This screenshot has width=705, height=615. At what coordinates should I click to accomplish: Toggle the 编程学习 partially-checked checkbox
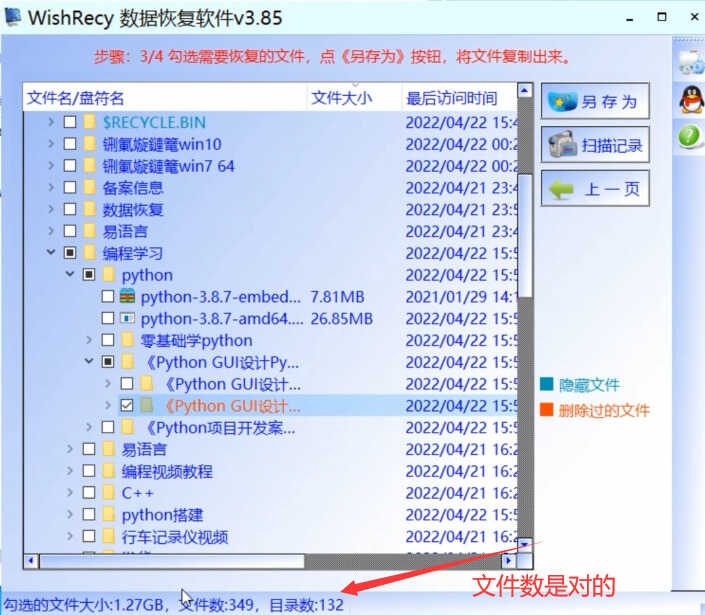click(70, 253)
